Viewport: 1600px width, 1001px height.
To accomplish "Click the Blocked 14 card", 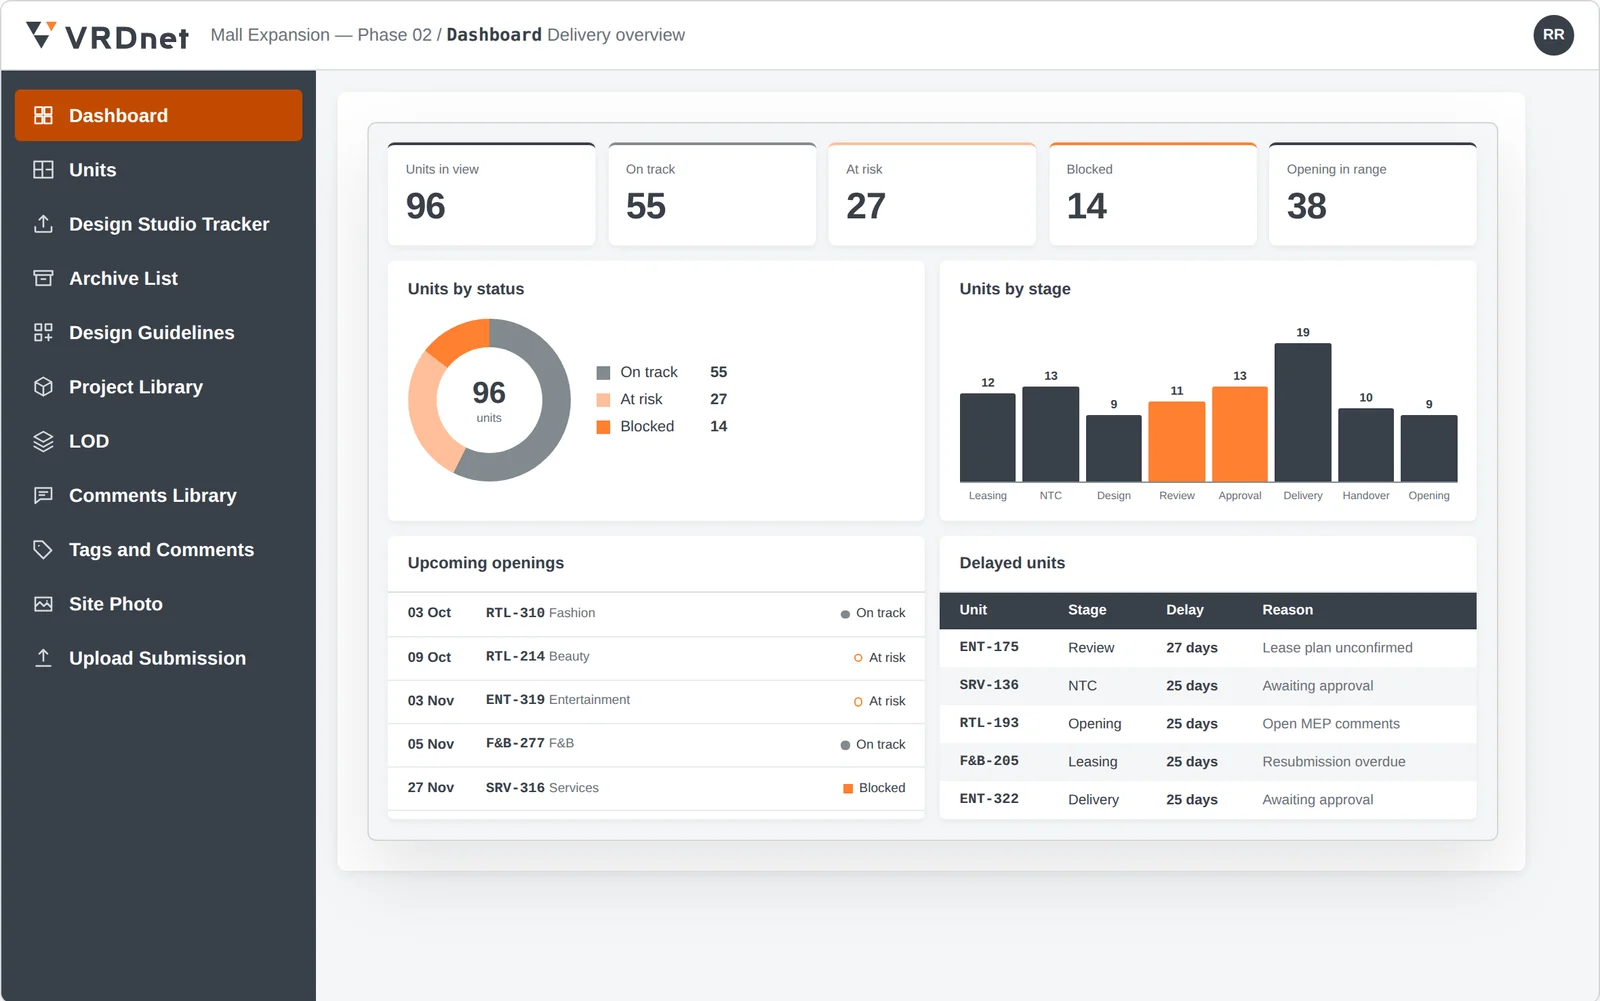I will tap(1152, 194).
